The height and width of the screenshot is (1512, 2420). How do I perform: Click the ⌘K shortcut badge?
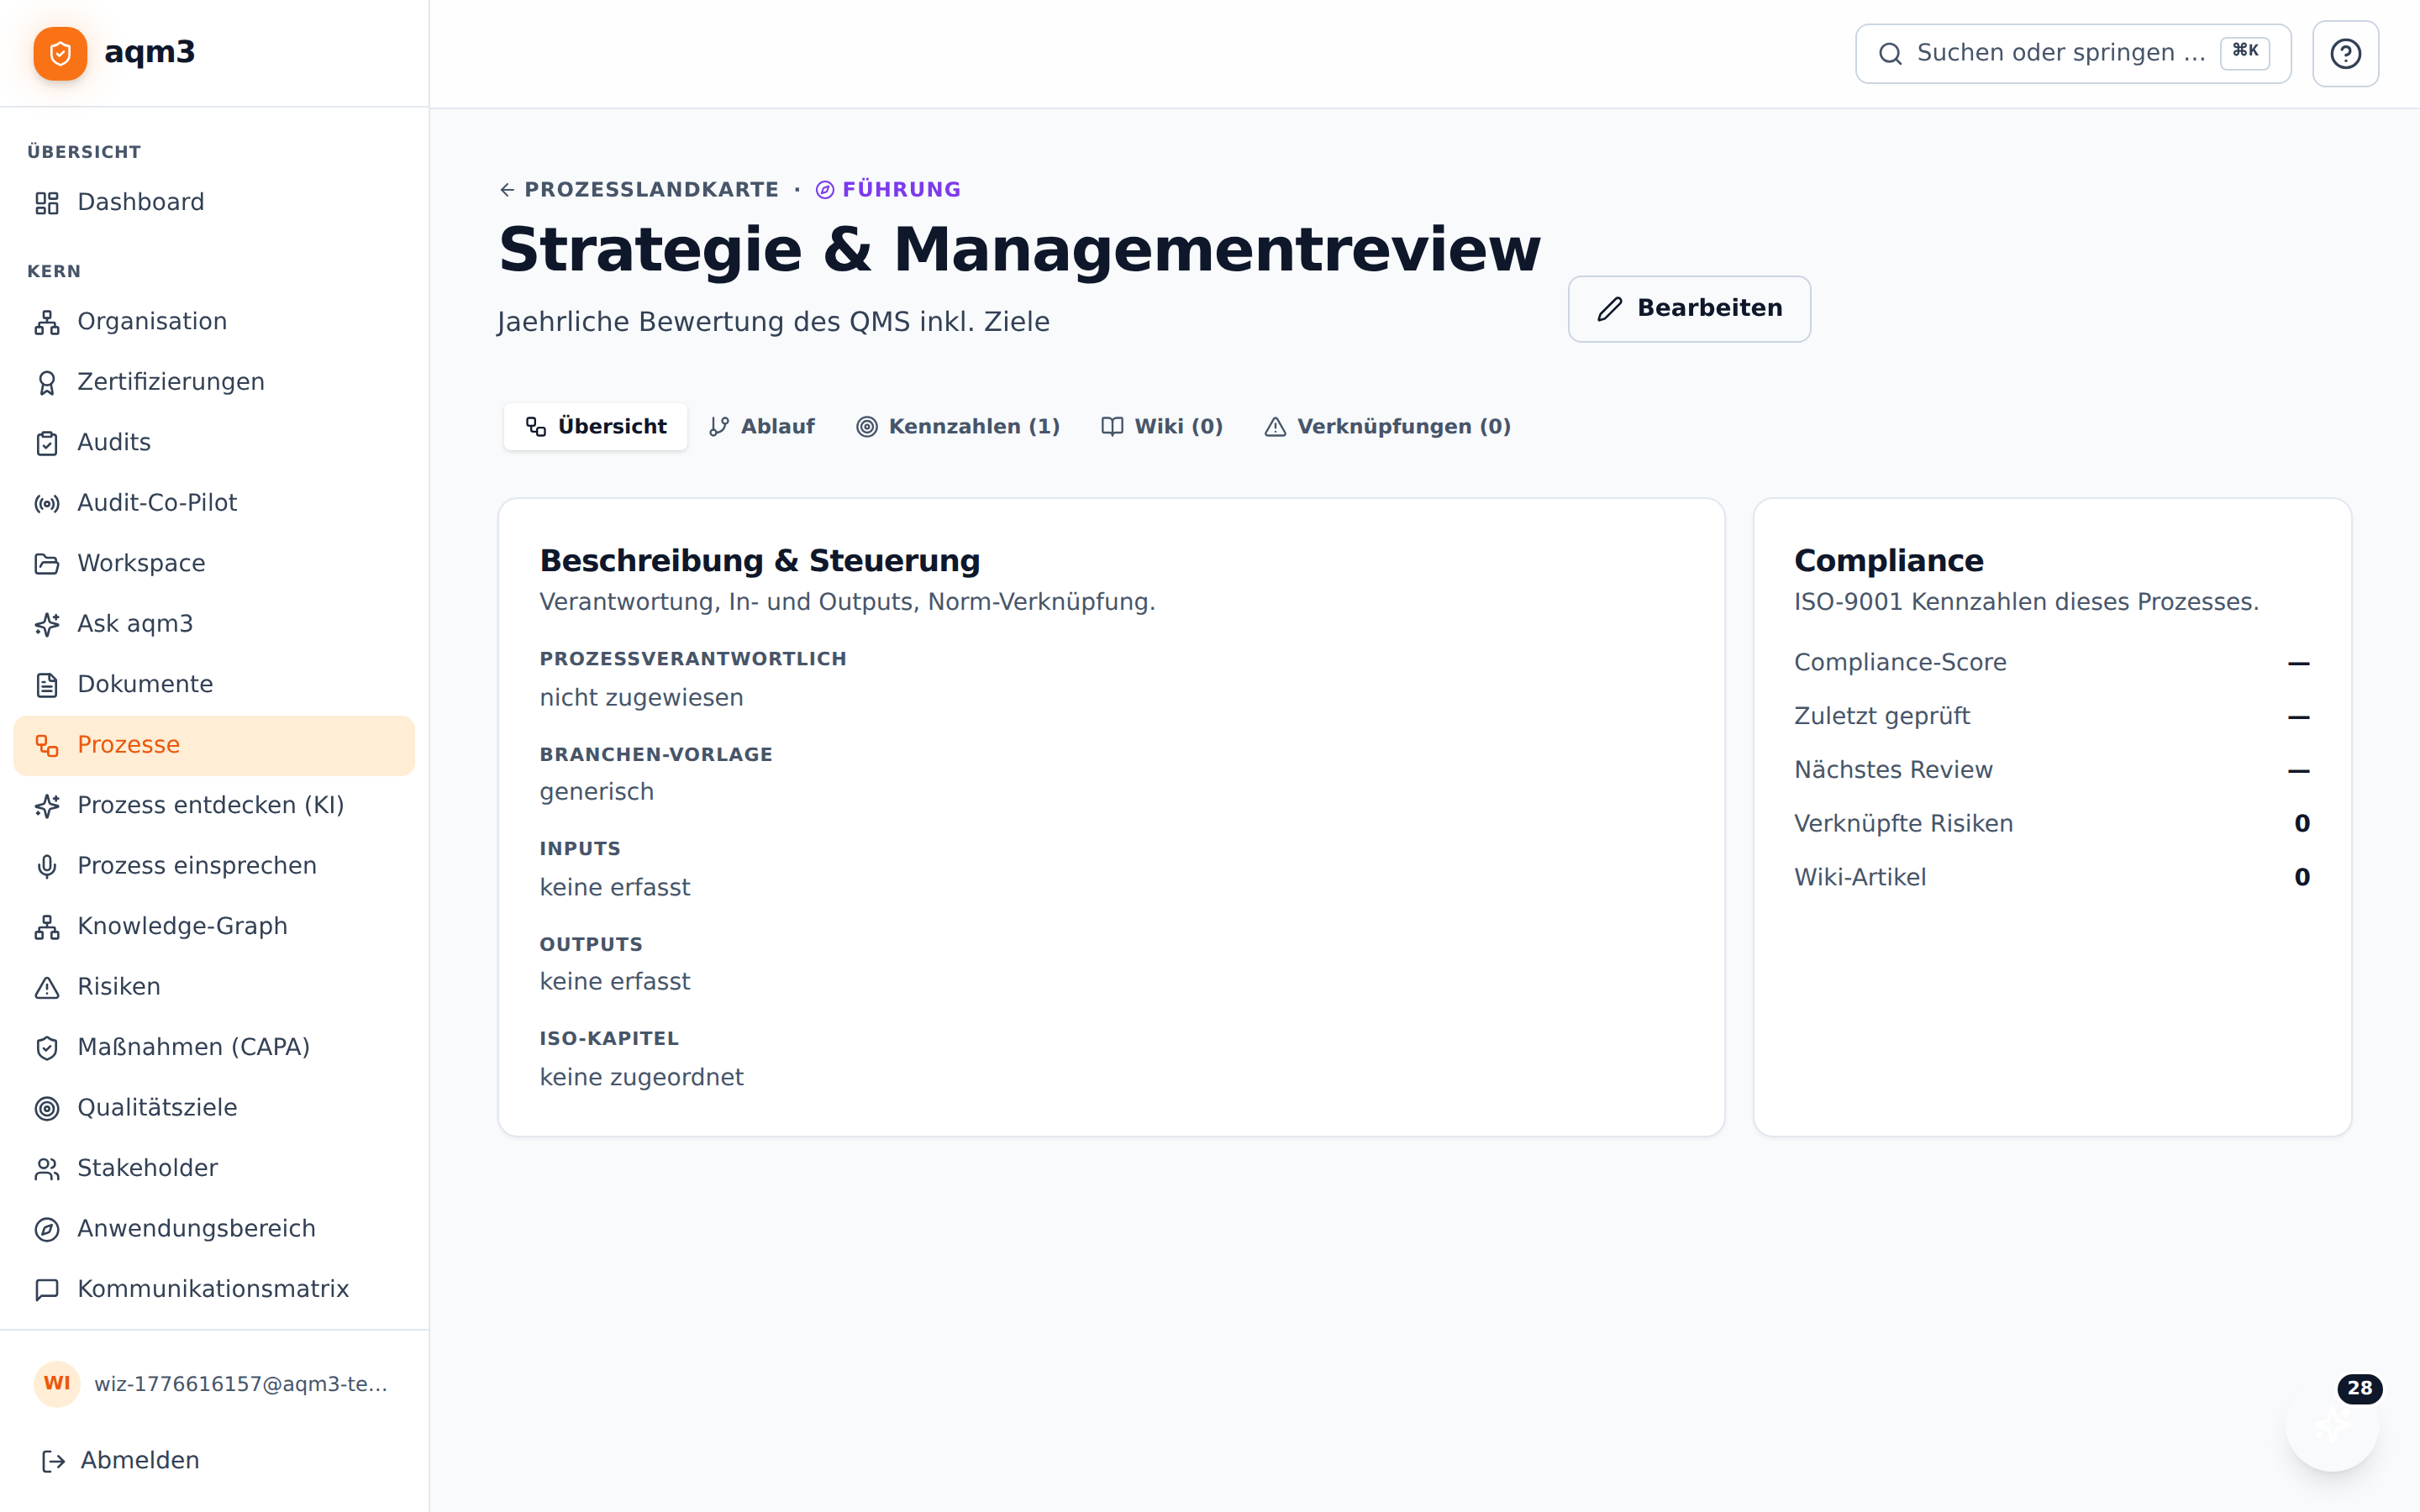(x=2245, y=52)
